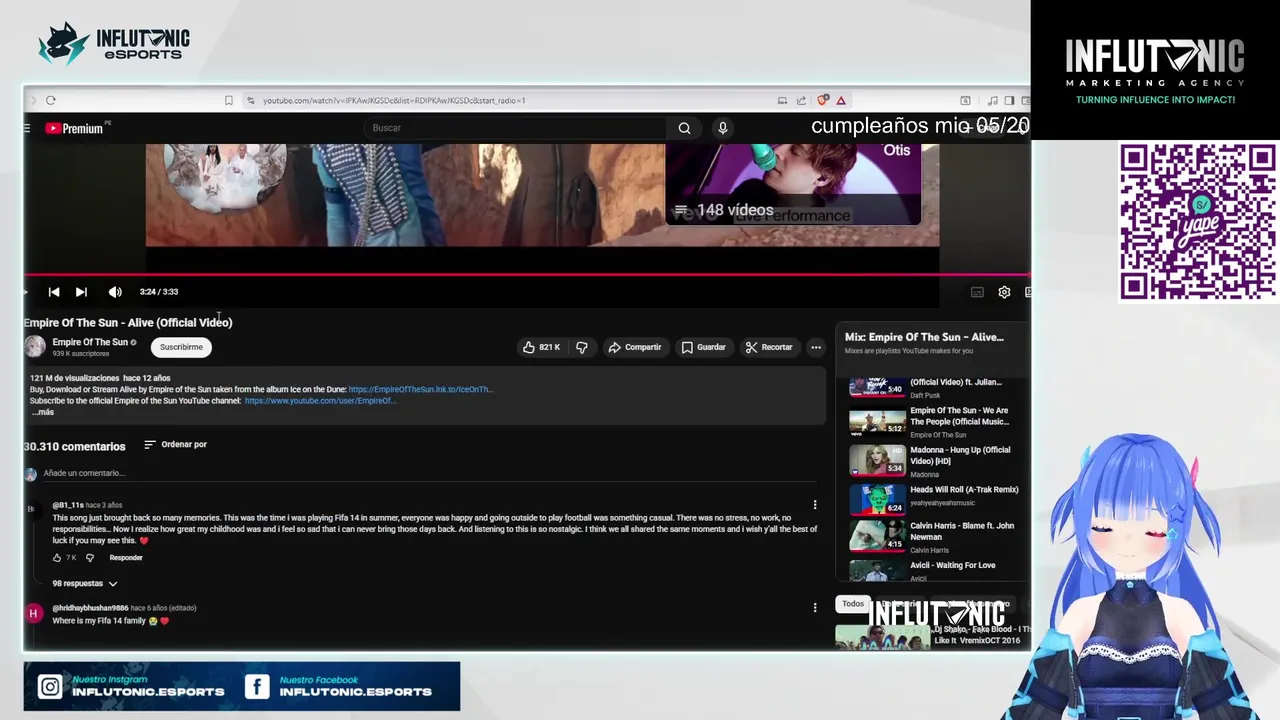Click the Influtonic eSports logo
This screenshot has width=1280, height=720.
[x=113, y=43]
